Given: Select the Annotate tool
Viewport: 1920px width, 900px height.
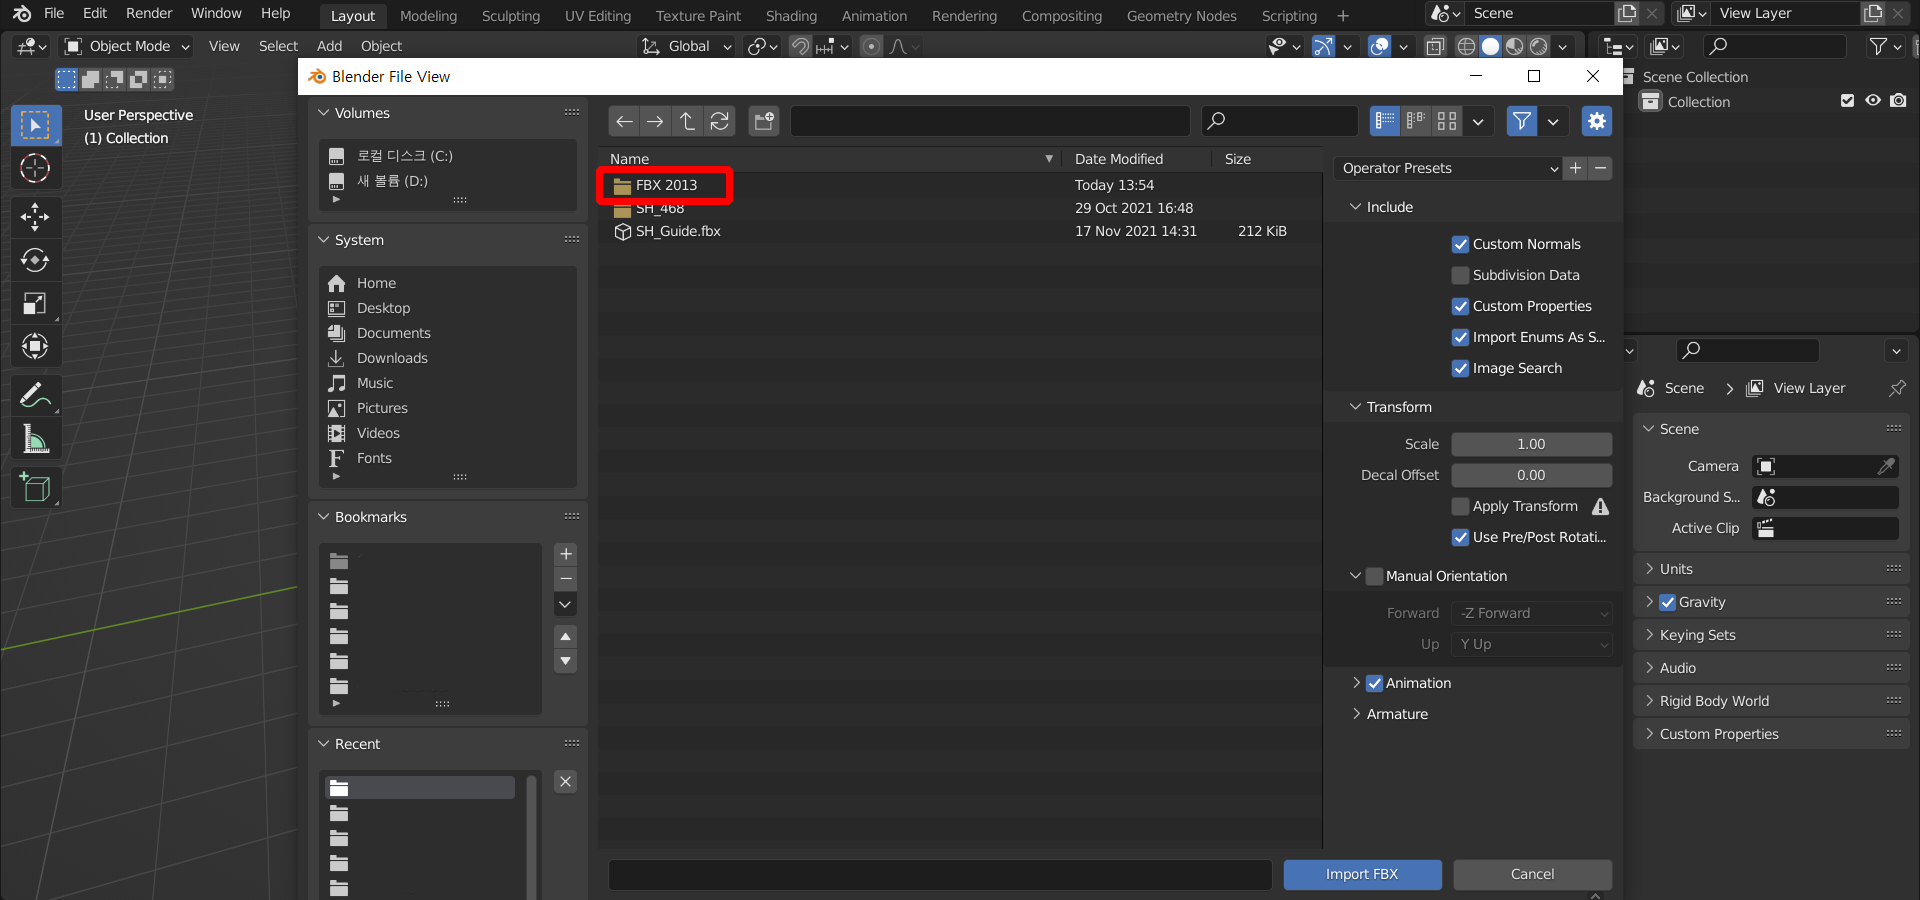Looking at the screenshot, I should 35,395.
